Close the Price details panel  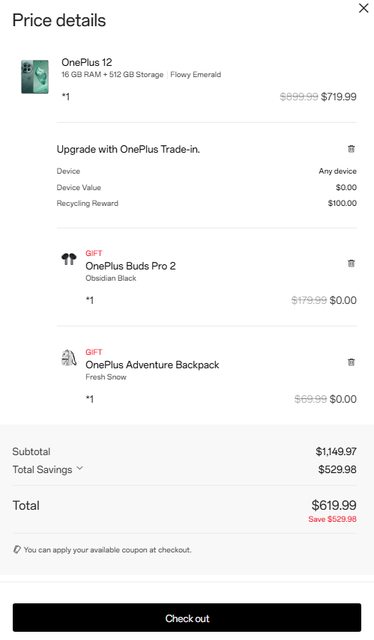pos(363,8)
